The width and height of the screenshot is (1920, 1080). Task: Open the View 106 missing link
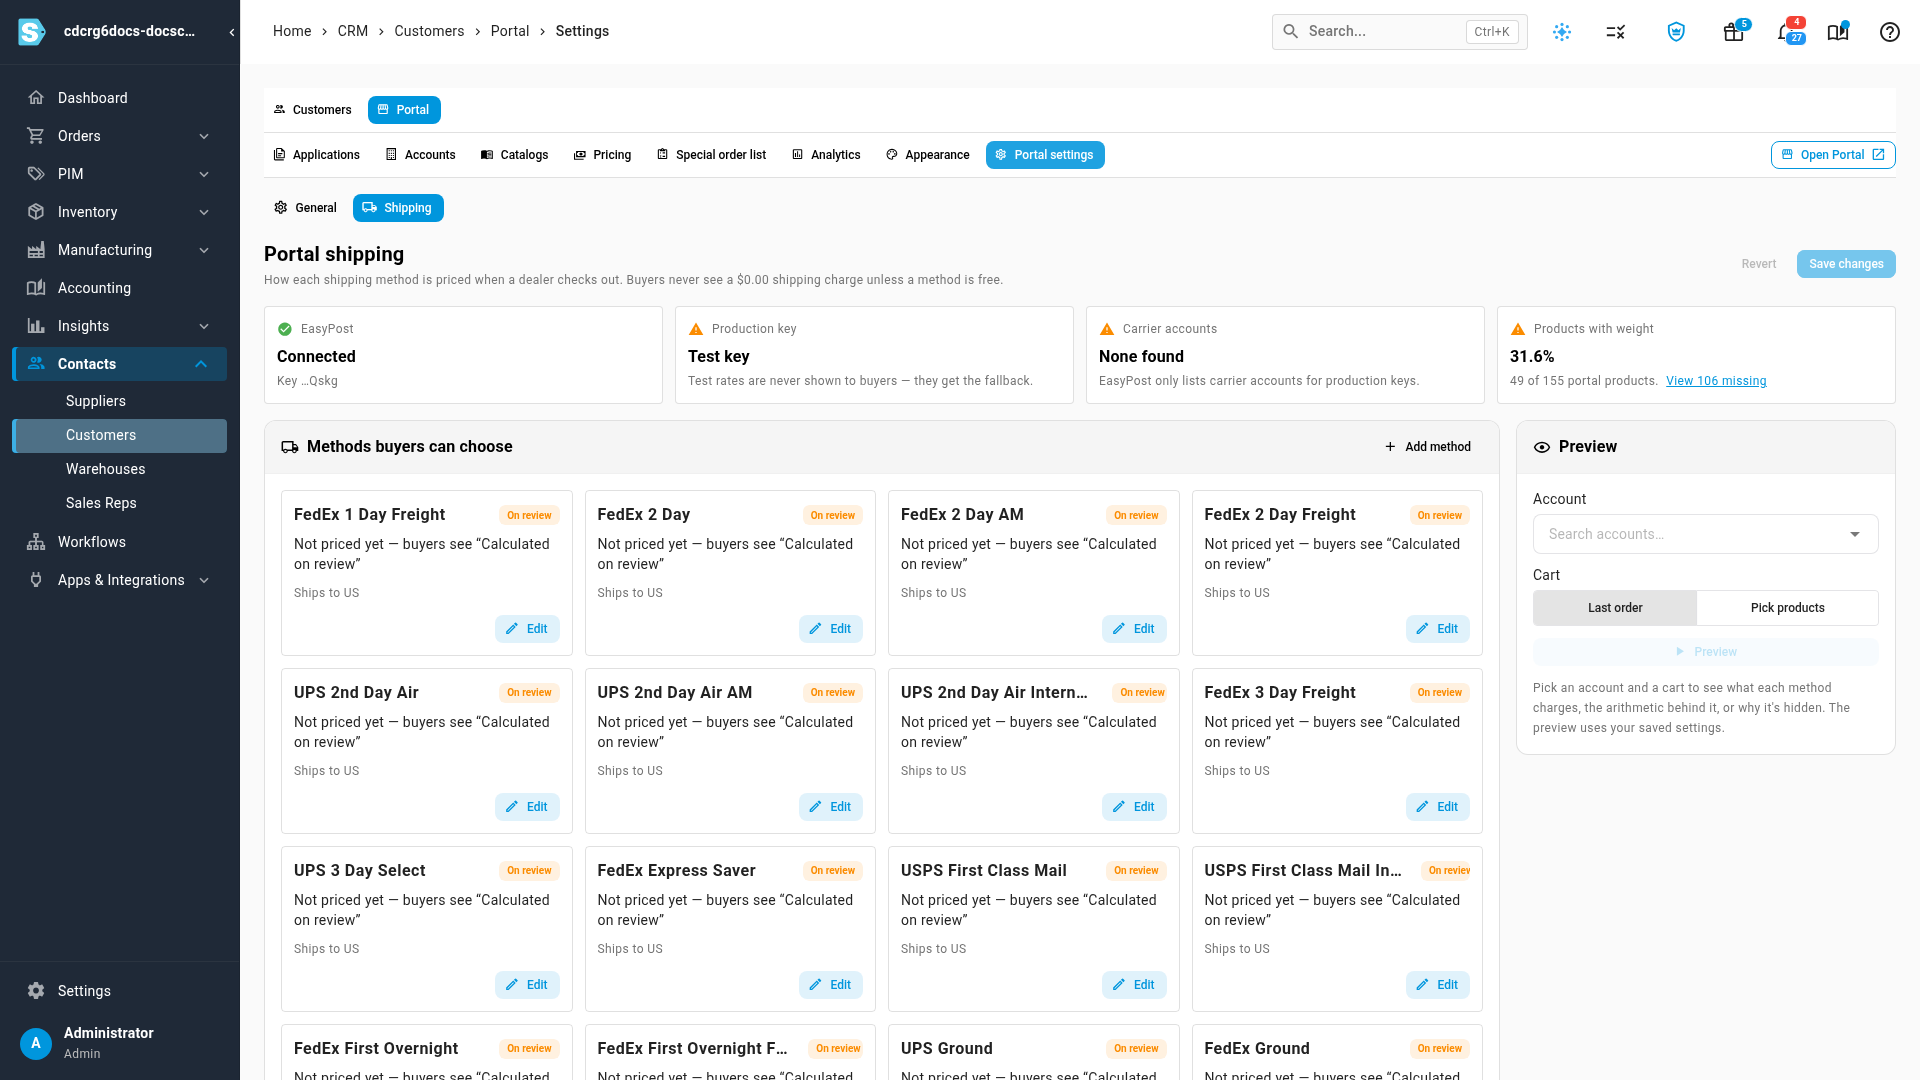pos(1716,381)
